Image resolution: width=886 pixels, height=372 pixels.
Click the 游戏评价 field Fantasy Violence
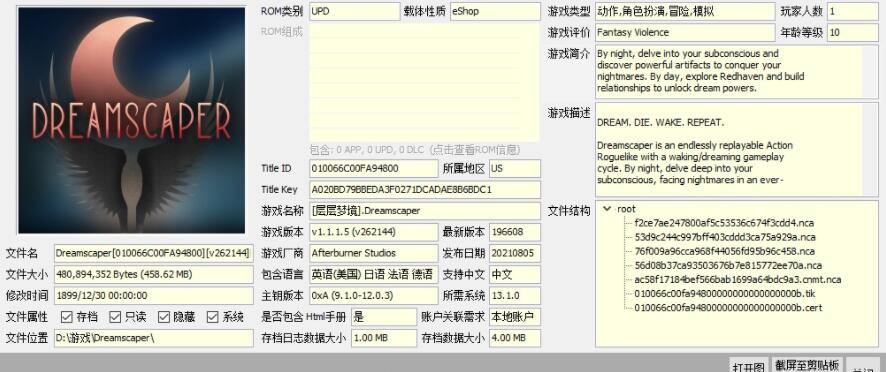[685, 32]
